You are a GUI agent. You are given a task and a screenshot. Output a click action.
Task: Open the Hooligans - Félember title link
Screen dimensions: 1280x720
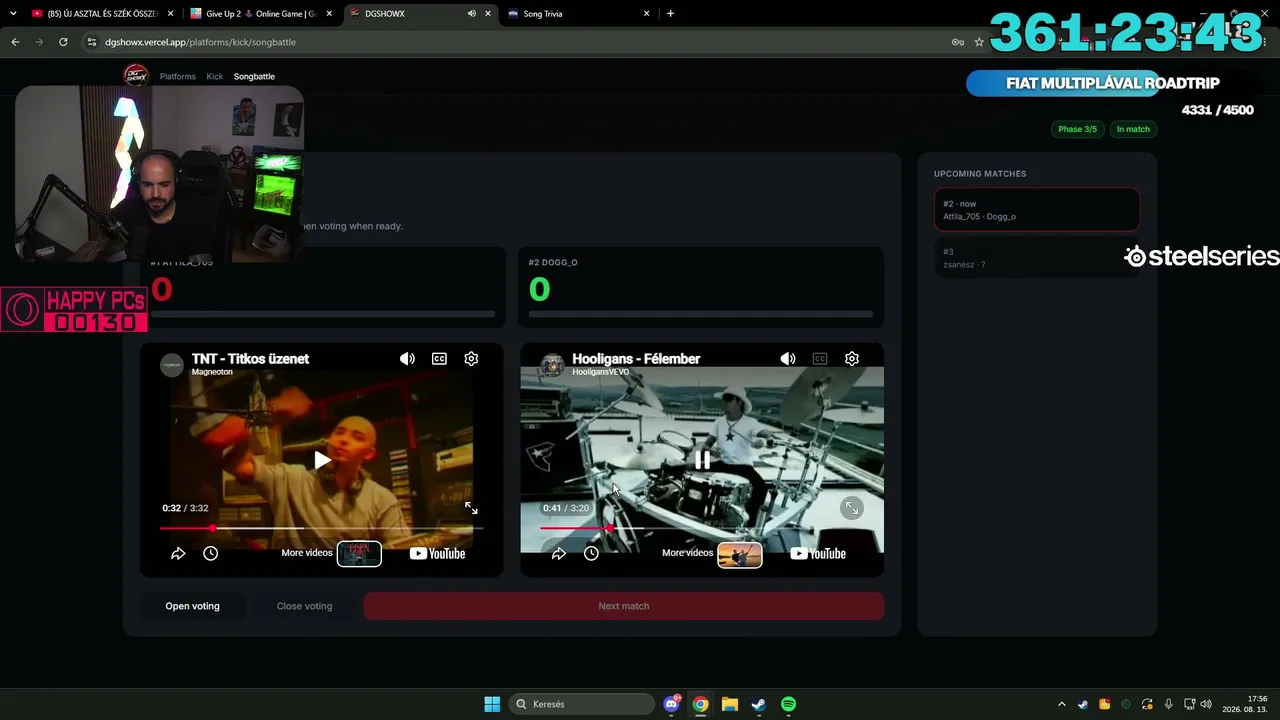pyautogui.click(x=636, y=358)
